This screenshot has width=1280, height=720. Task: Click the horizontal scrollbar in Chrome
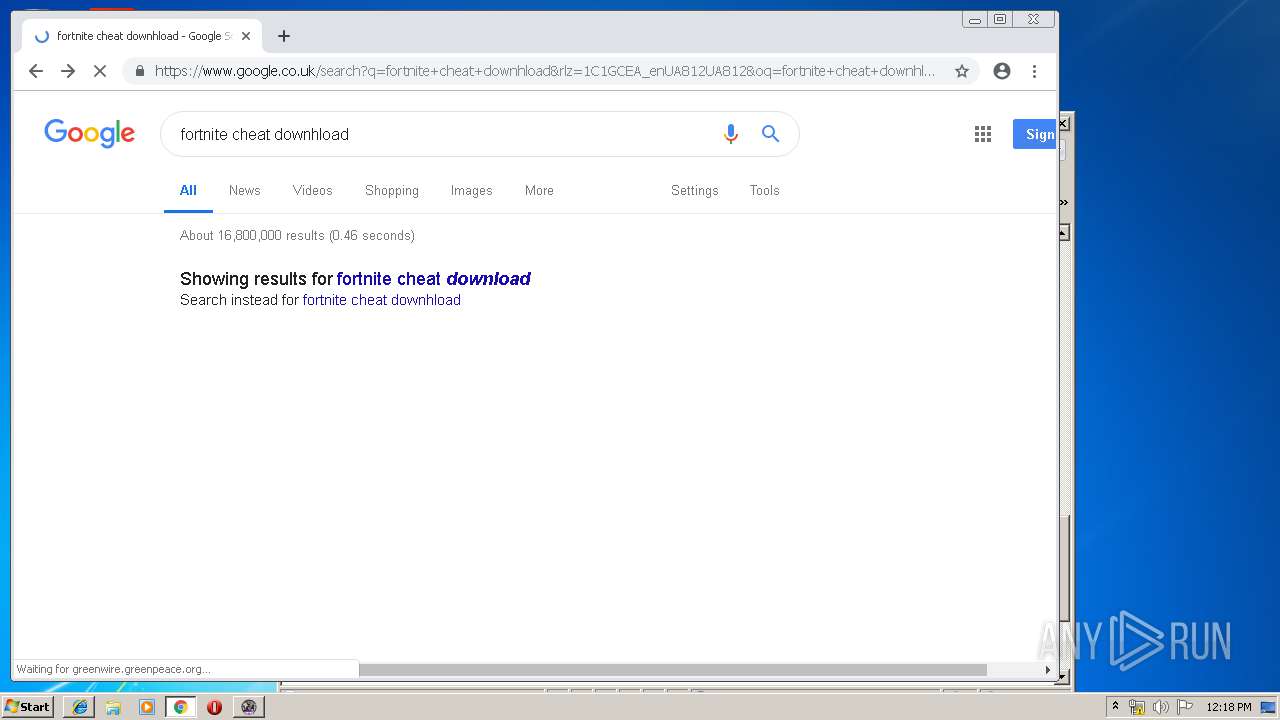point(673,670)
